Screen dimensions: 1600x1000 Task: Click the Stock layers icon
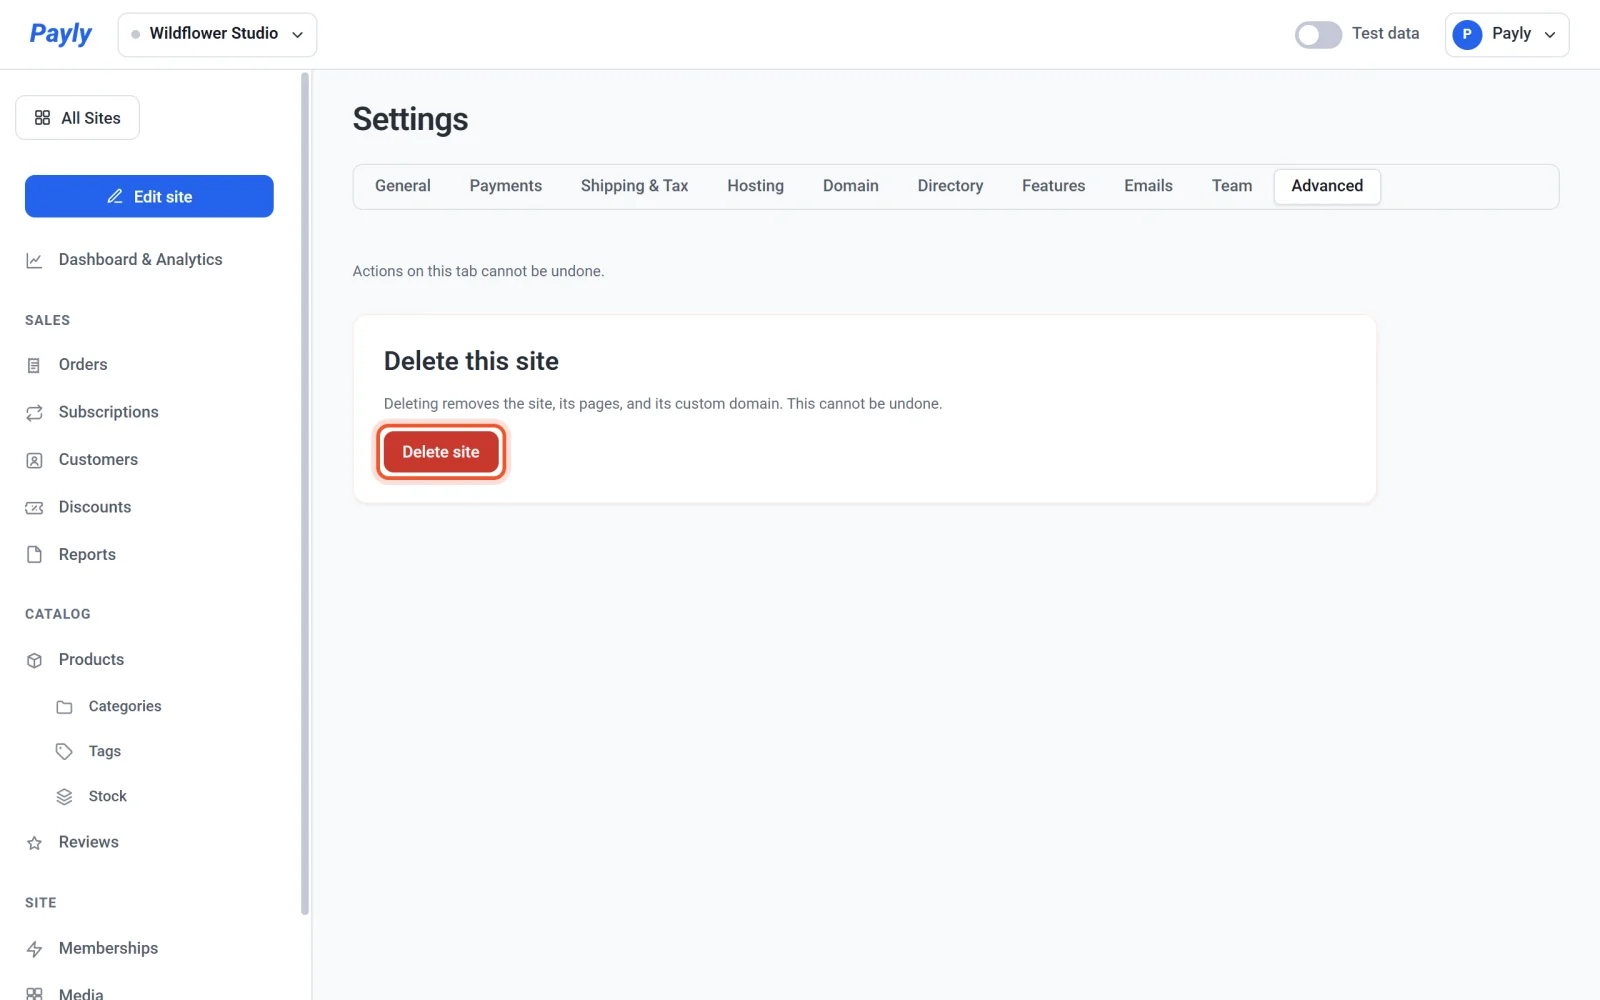coord(64,796)
